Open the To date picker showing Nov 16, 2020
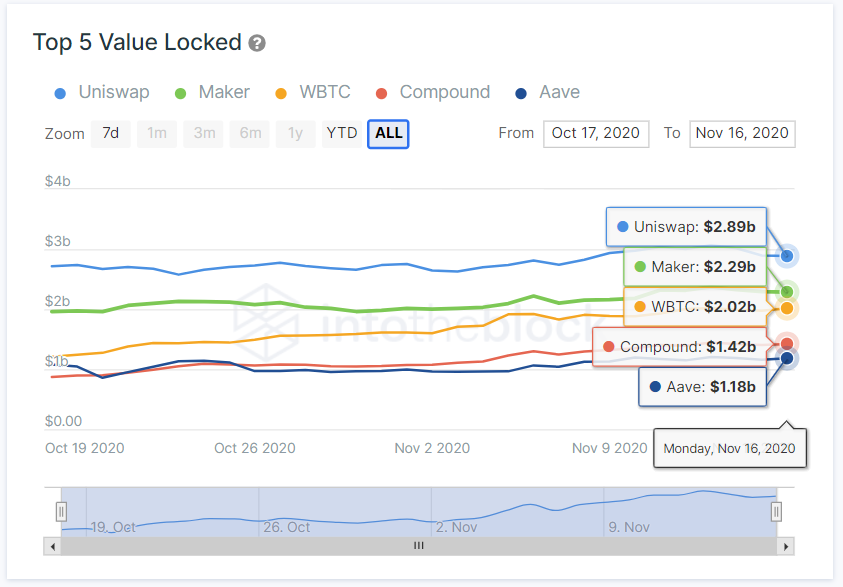The height and width of the screenshot is (587, 843). point(742,133)
